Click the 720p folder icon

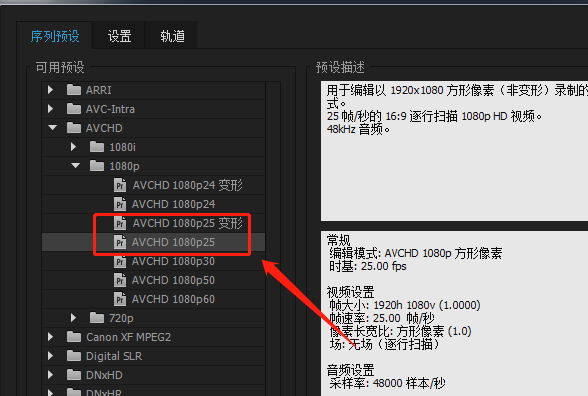[97, 318]
